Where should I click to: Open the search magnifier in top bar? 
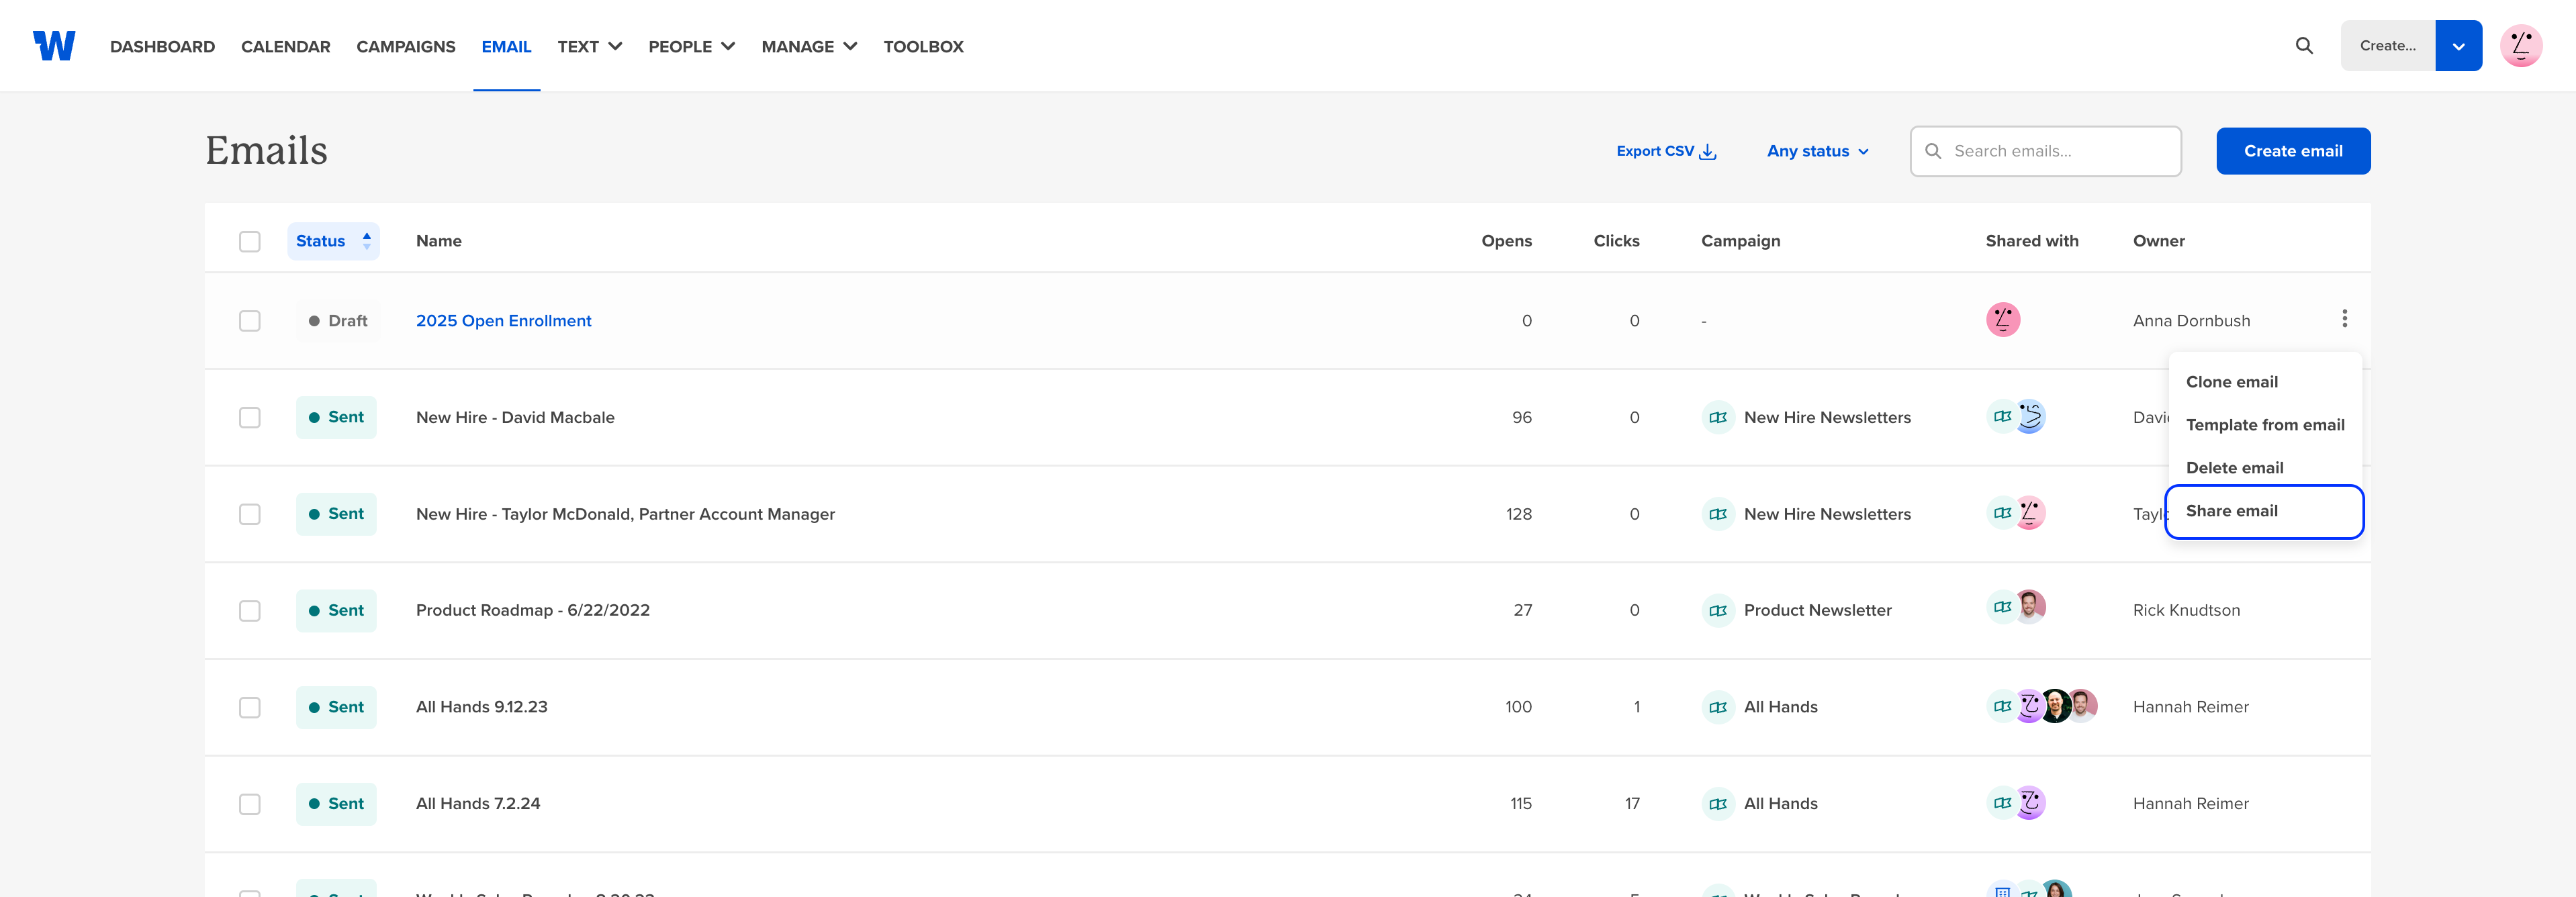(2304, 46)
